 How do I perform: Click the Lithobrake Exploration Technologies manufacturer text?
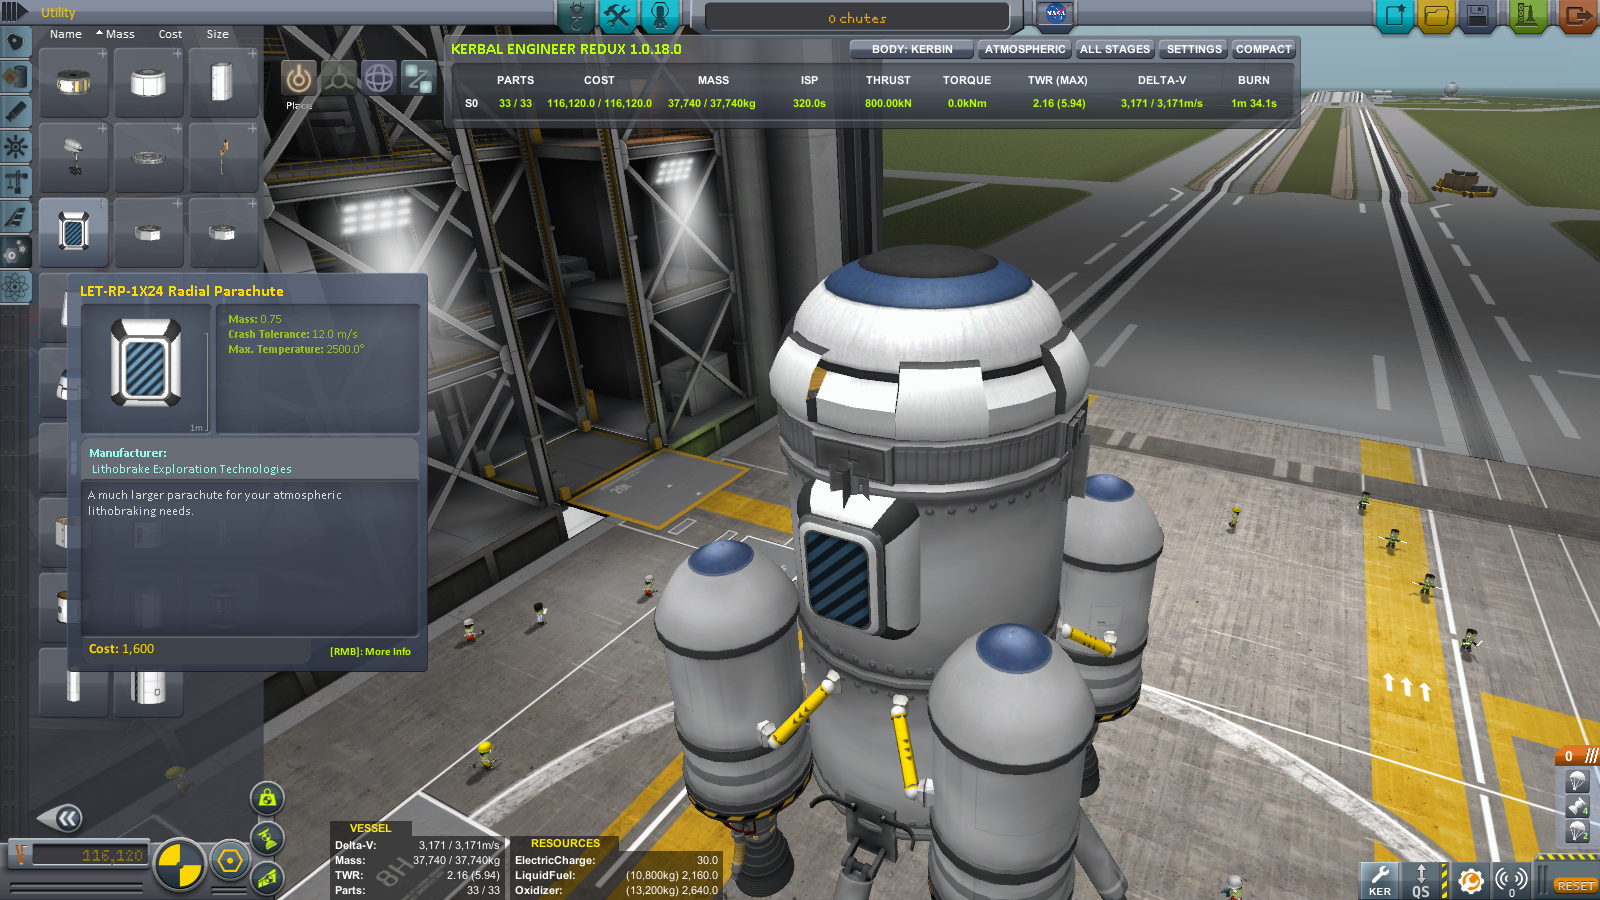tap(192, 469)
